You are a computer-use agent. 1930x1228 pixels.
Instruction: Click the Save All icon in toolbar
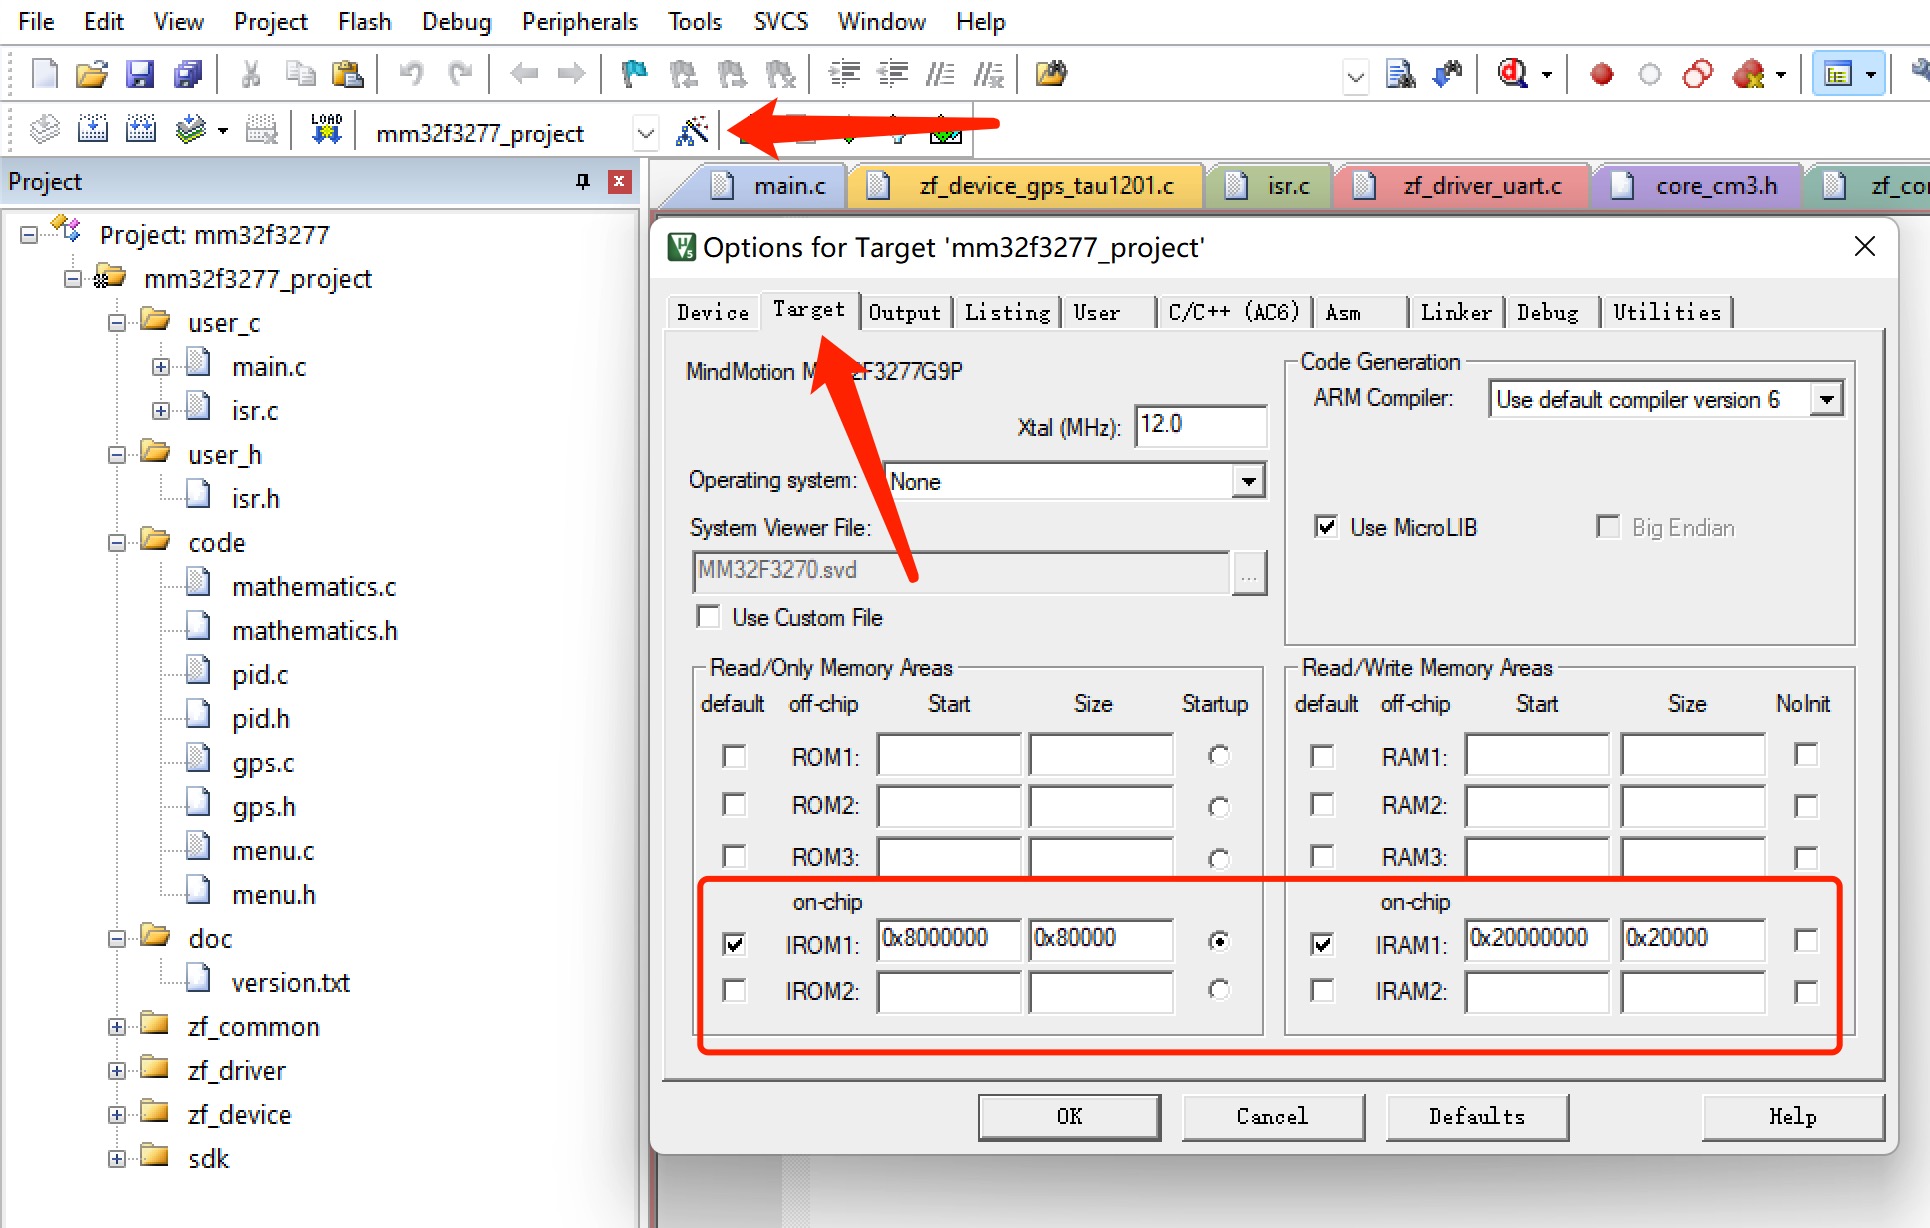(187, 74)
